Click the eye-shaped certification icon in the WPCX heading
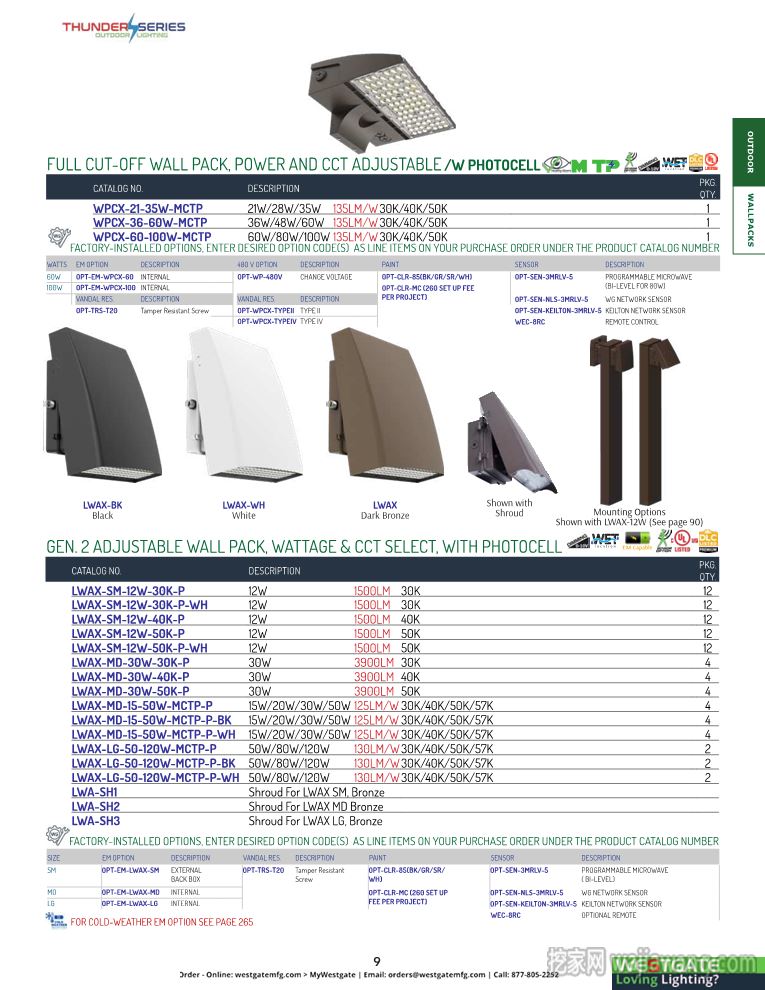The image size is (765, 990). tap(556, 165)
